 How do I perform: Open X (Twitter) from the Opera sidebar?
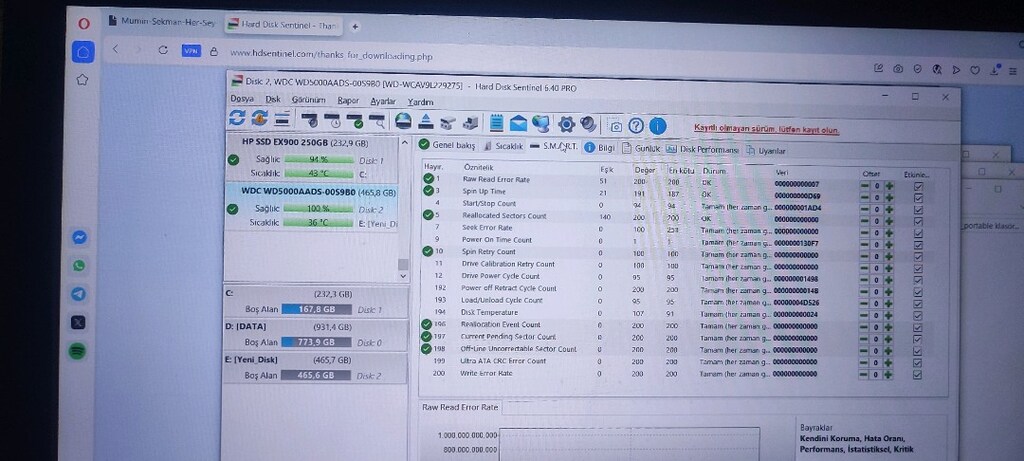click(x=78, y=323)
